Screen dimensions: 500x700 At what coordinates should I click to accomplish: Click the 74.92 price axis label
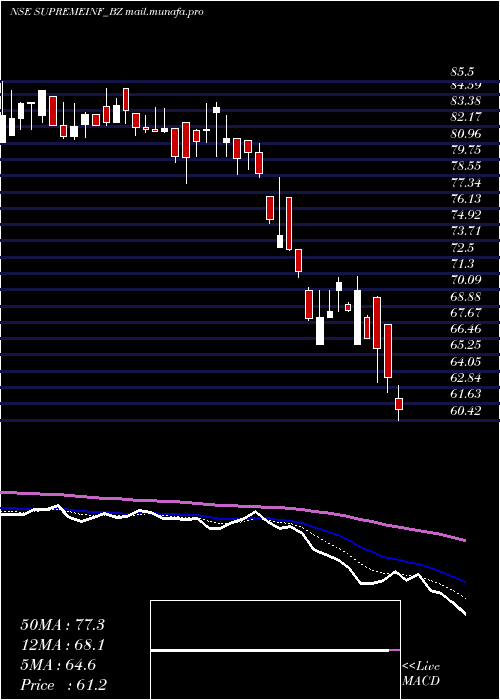pyautogui.click(x=466, y=215)
